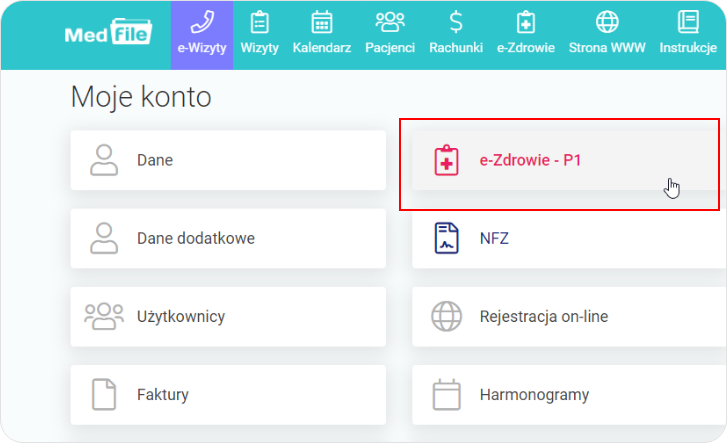Open Wizyty clipboard icon
The height and width of the screenshot is (443, 727).
pos(260,23)
